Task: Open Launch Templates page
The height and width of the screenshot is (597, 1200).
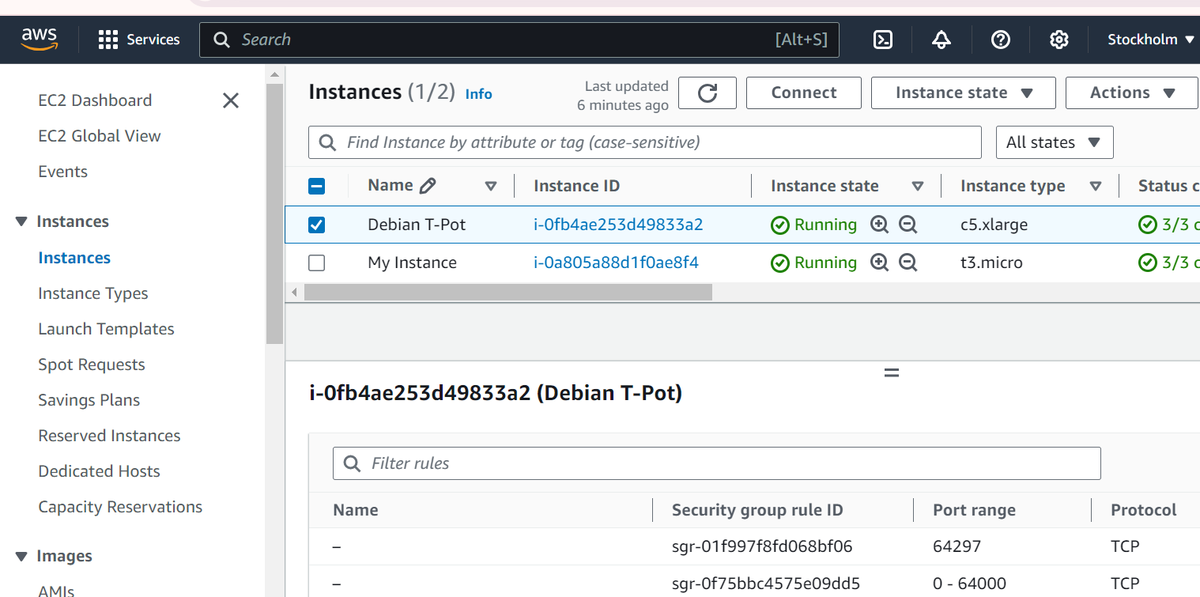Action: point(106,329)
